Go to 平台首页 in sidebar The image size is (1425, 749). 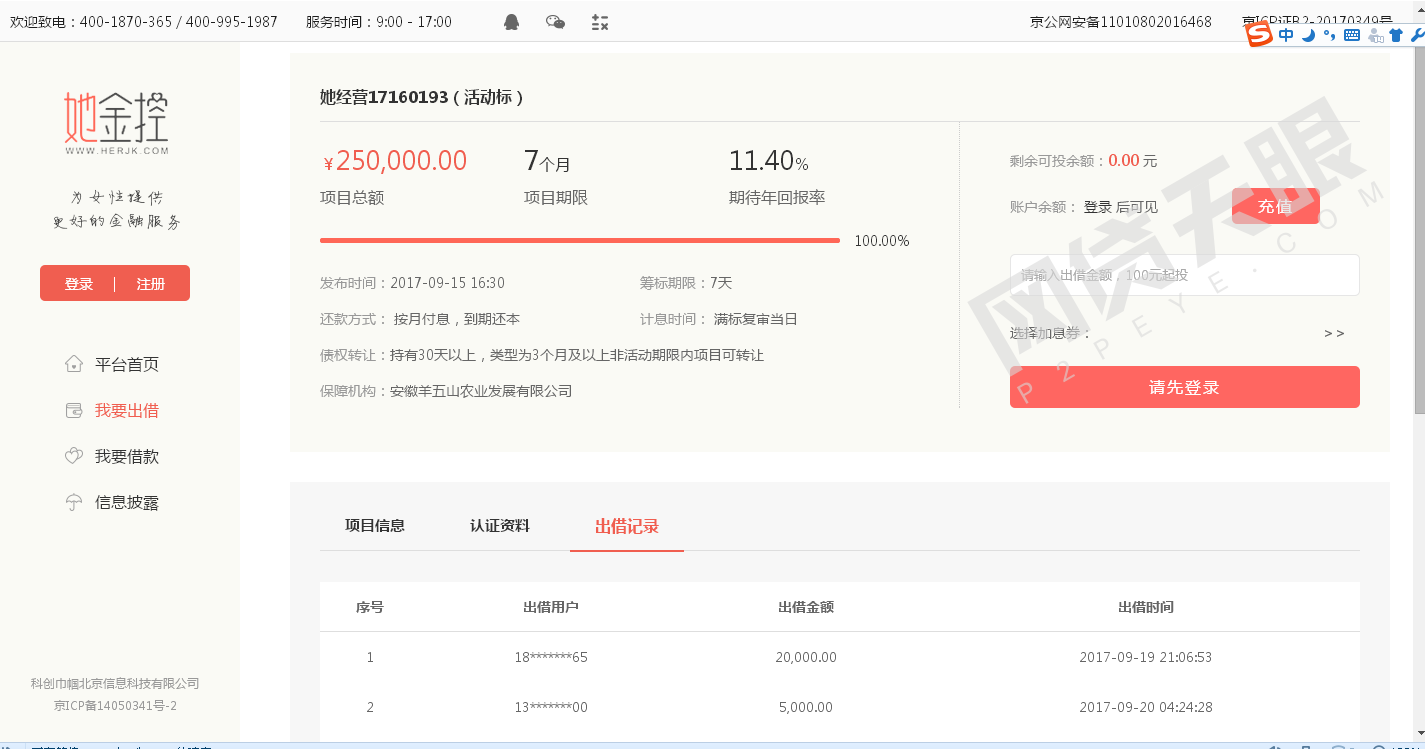click(x=126, y=364)
